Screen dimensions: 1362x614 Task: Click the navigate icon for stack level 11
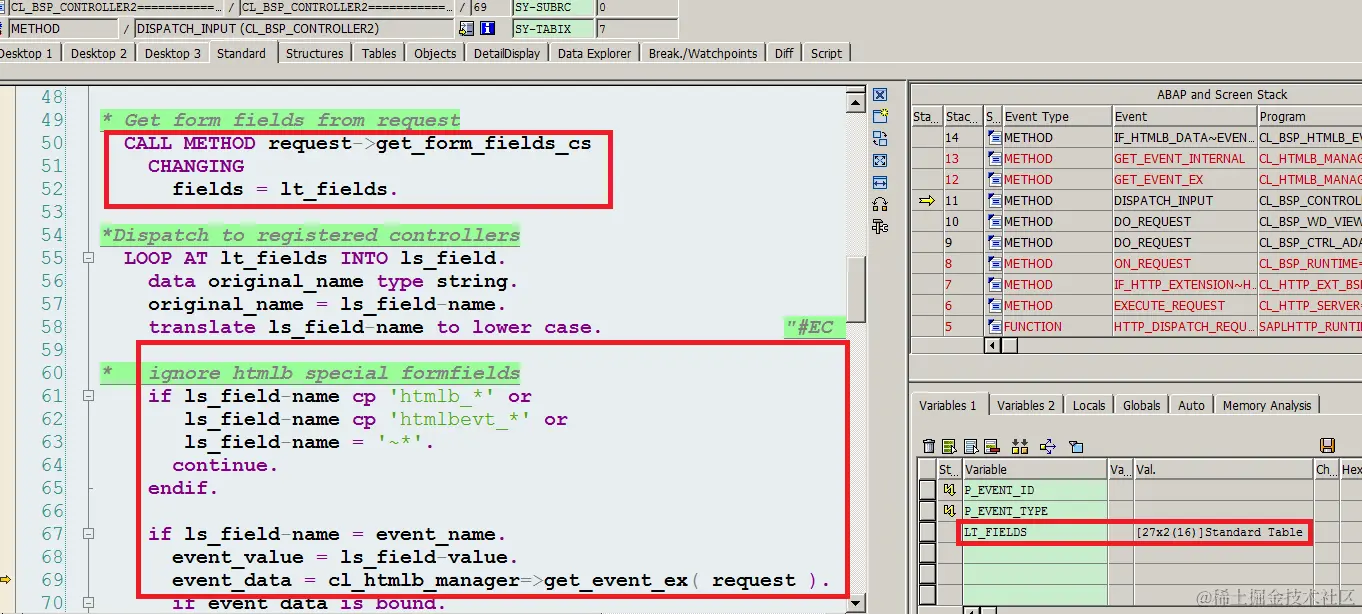(994, 201)
